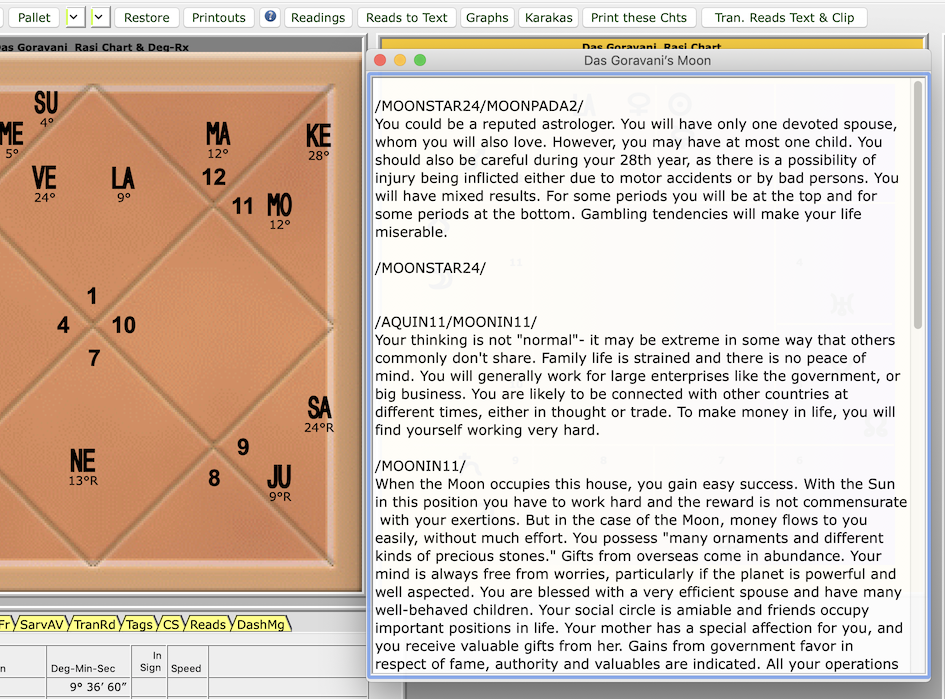Click the Mars (MA) planet in chart
This screenshot has height=699, width=945.
[218, 135]
